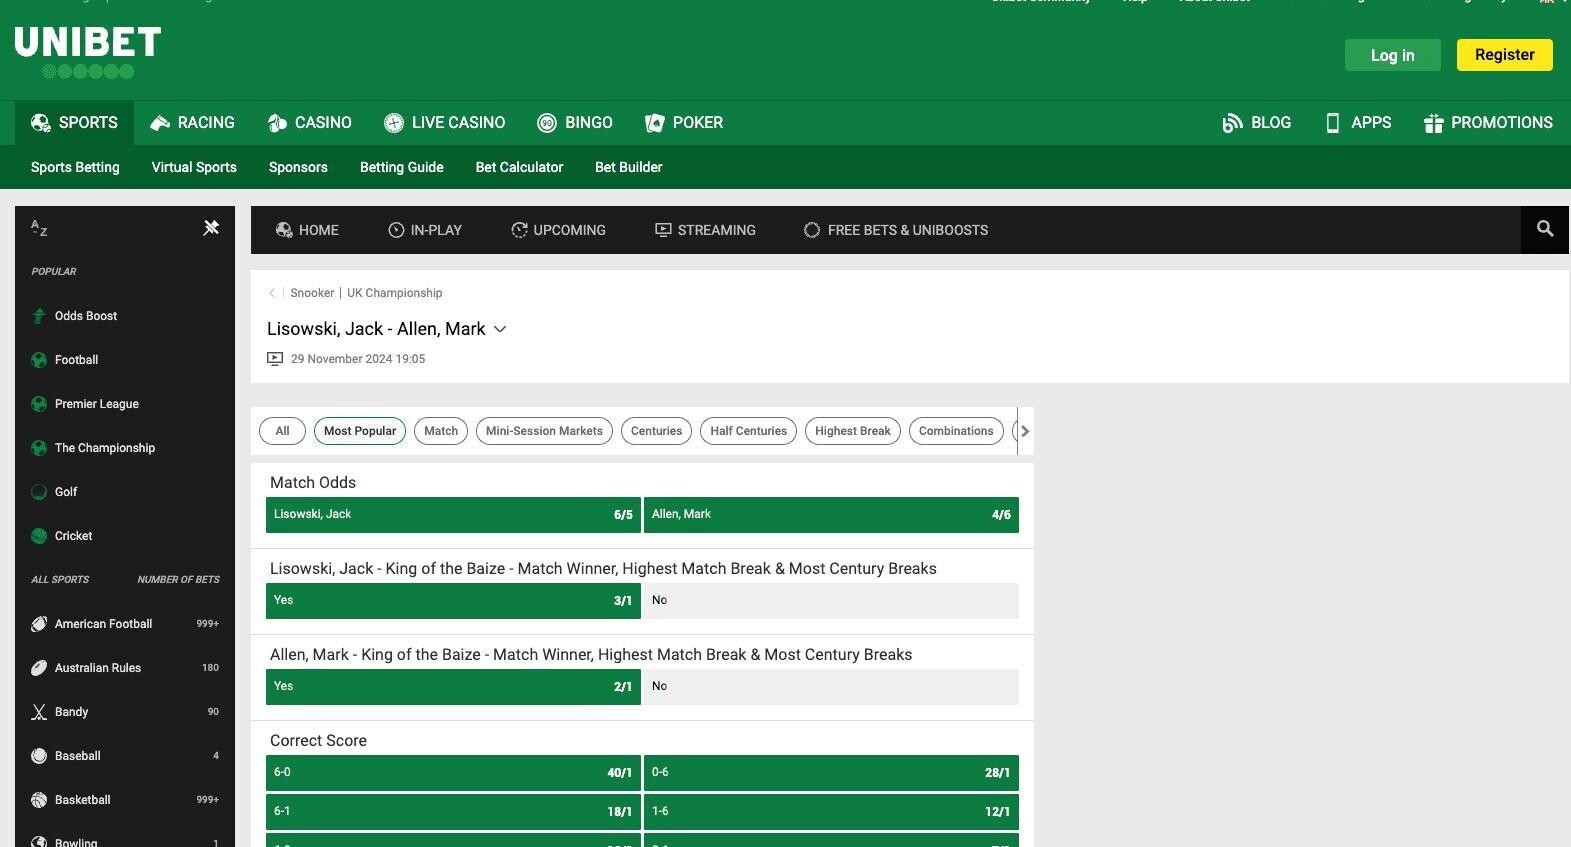The width and height of the screenshot is (1571, 847).
Task: Click the UK Championship breadcrumb link
Action: click(394, 293)
